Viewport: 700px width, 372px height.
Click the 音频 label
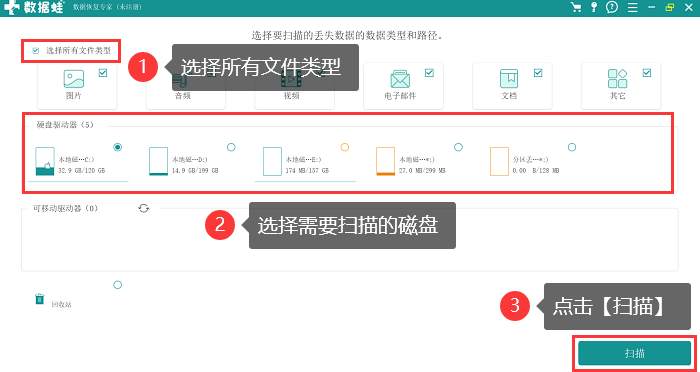(x=183, y=96)
